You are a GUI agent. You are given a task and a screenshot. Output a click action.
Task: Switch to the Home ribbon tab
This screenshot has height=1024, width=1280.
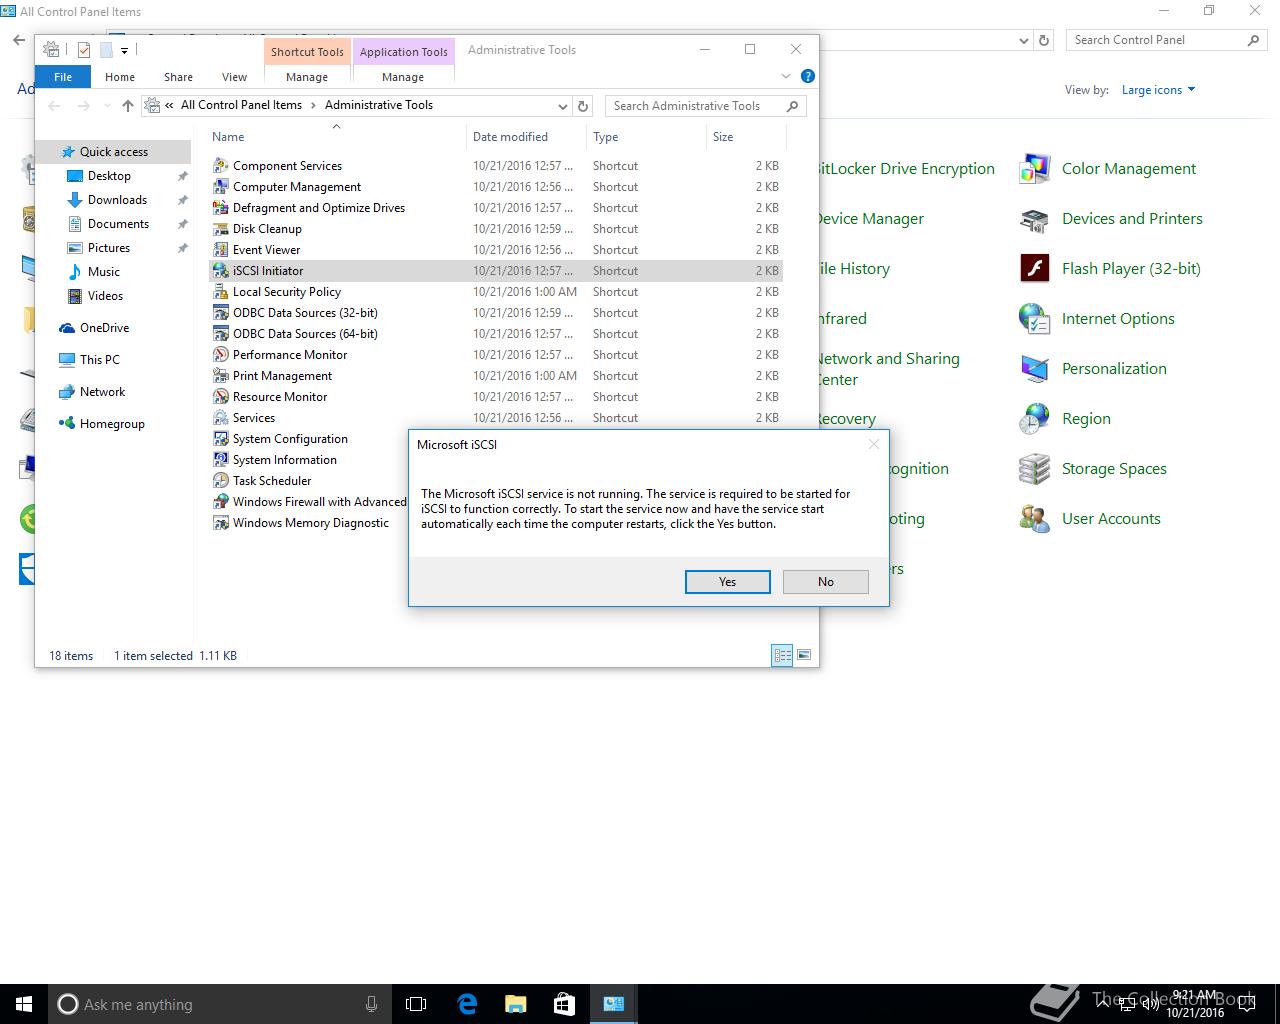(x=120, y=77)
